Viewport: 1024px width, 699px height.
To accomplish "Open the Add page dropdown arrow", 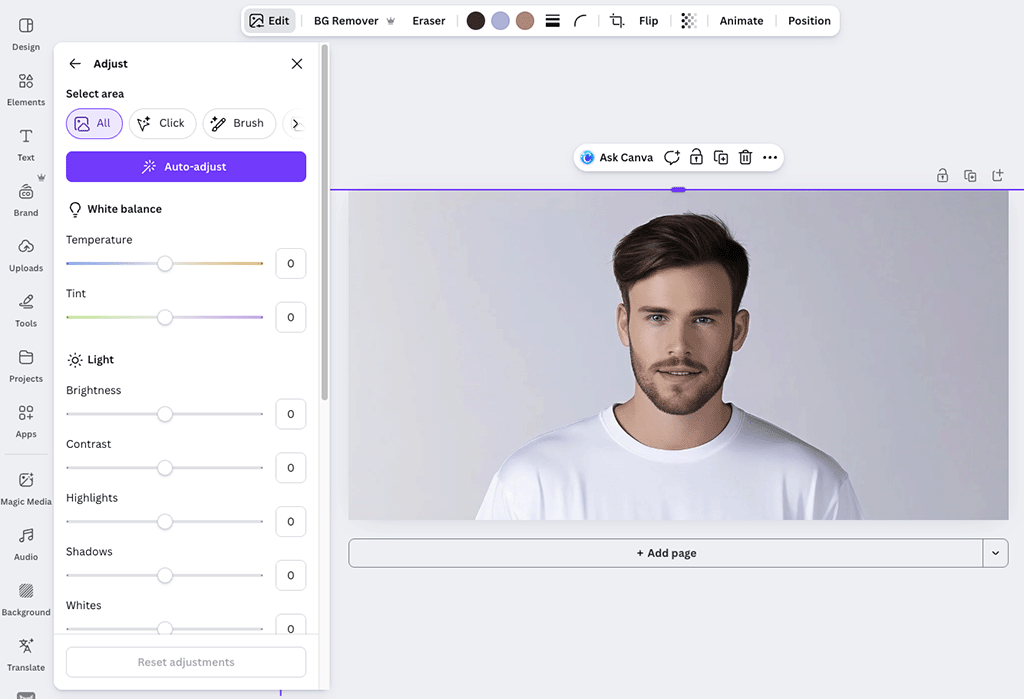I will click(x=995, y=553).
